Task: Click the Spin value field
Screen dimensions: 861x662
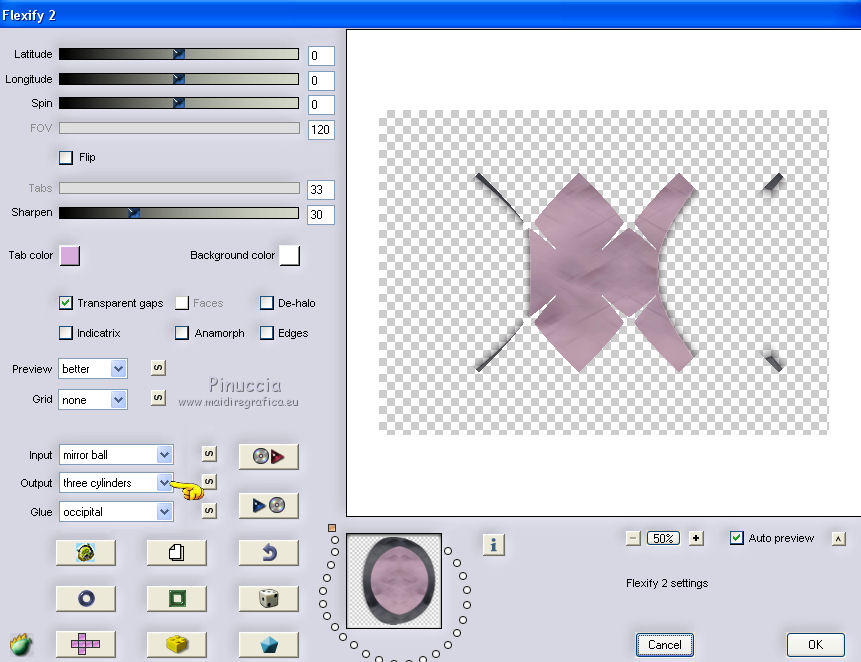Action: (x=321, y=104)
